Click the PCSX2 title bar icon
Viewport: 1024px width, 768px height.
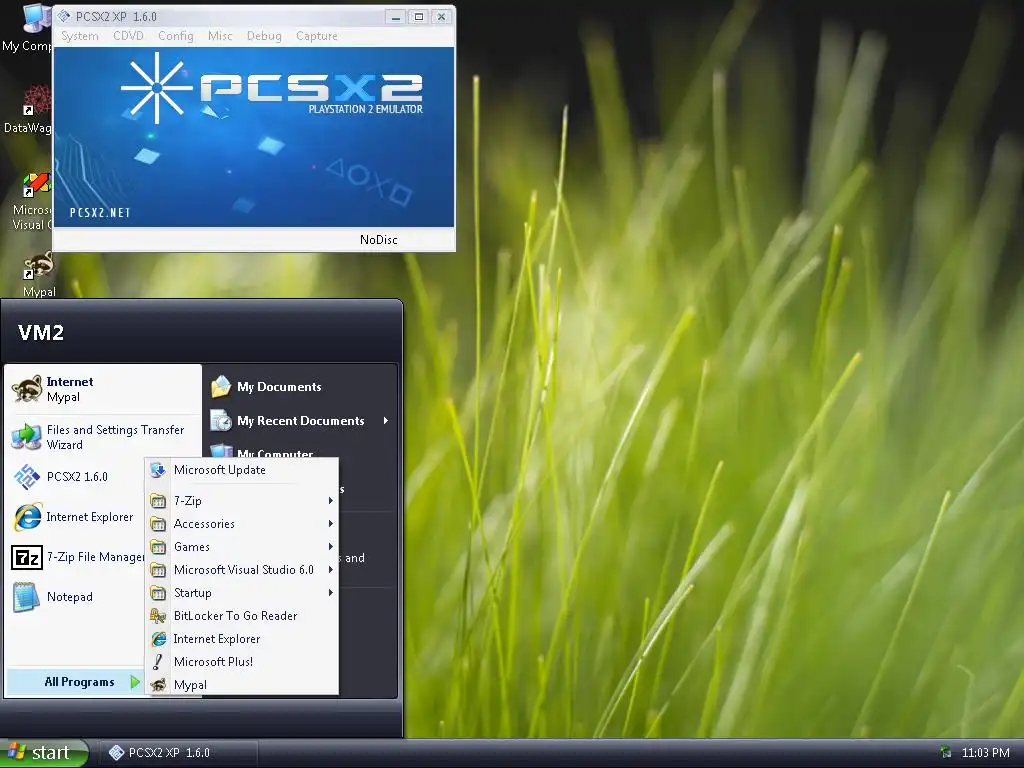coord(63,16)
